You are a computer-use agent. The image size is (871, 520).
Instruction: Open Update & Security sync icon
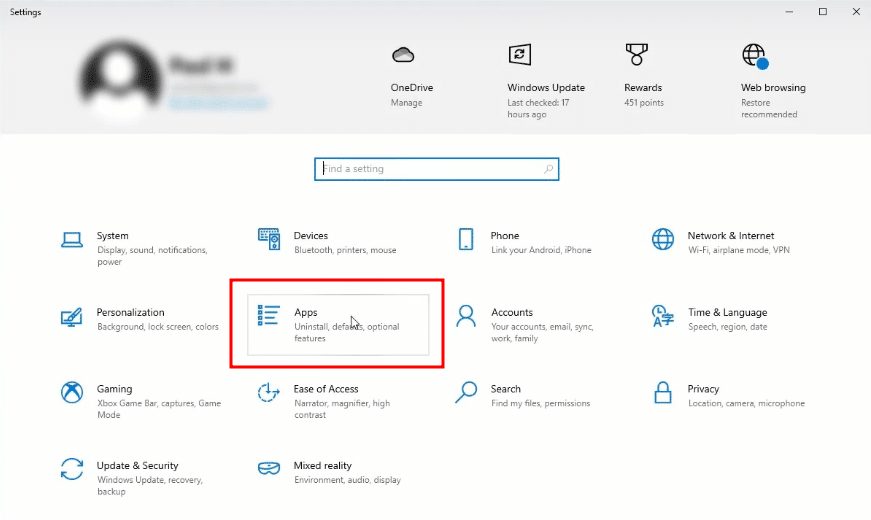tap(71, 469)
